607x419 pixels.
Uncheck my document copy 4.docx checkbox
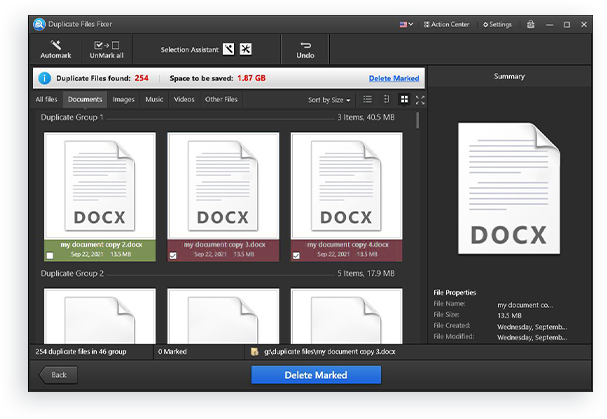pos(296,256)
